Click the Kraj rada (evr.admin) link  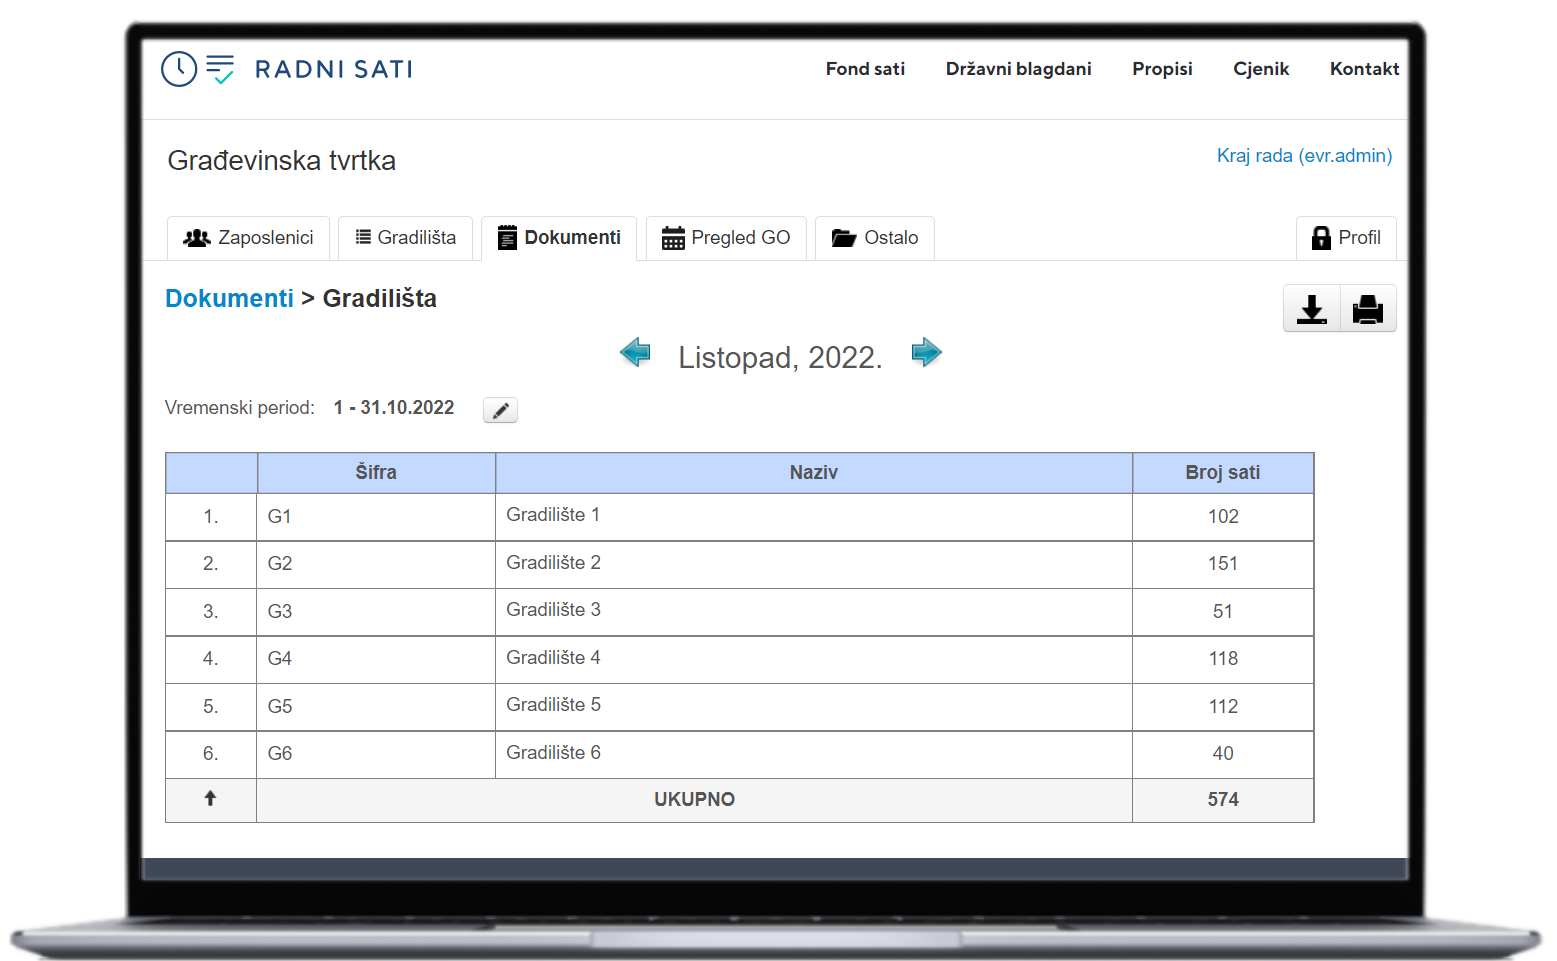1304,156
